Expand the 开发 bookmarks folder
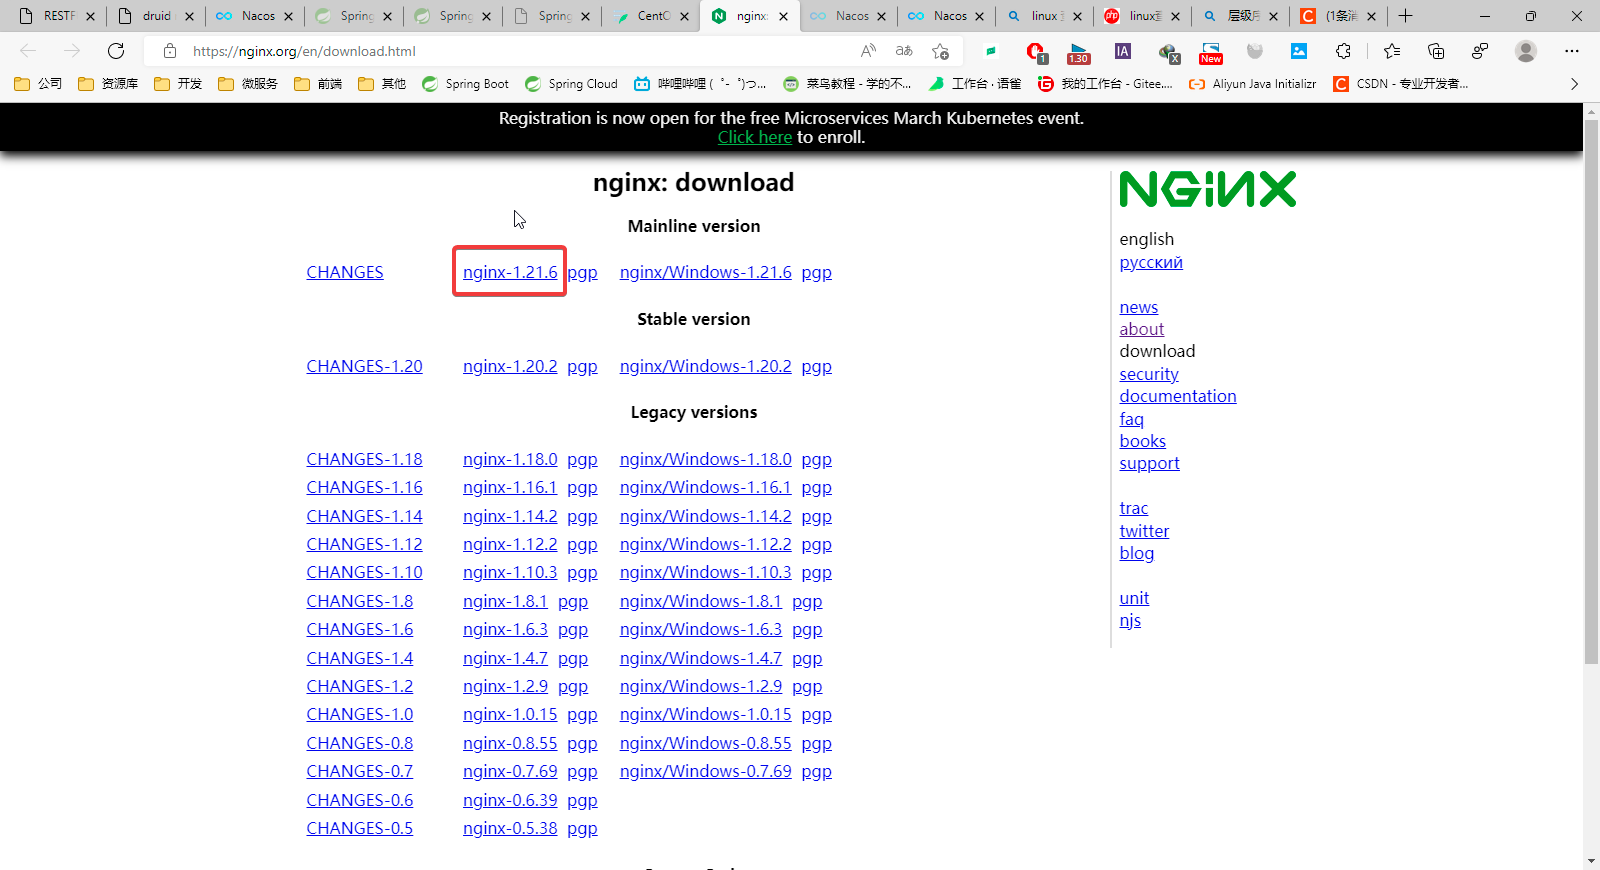This screenshot has width=1600, height=870. 178,84
